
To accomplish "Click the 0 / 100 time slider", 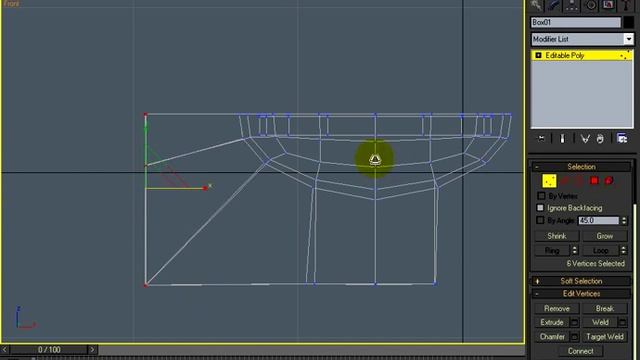I will click(x=49, y=349).
